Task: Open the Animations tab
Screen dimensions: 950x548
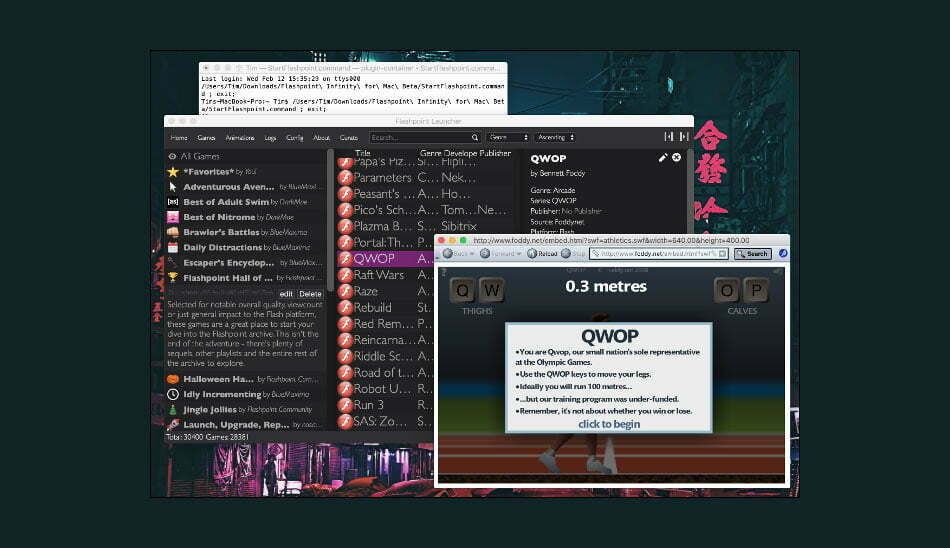Action: pos(240,138)
